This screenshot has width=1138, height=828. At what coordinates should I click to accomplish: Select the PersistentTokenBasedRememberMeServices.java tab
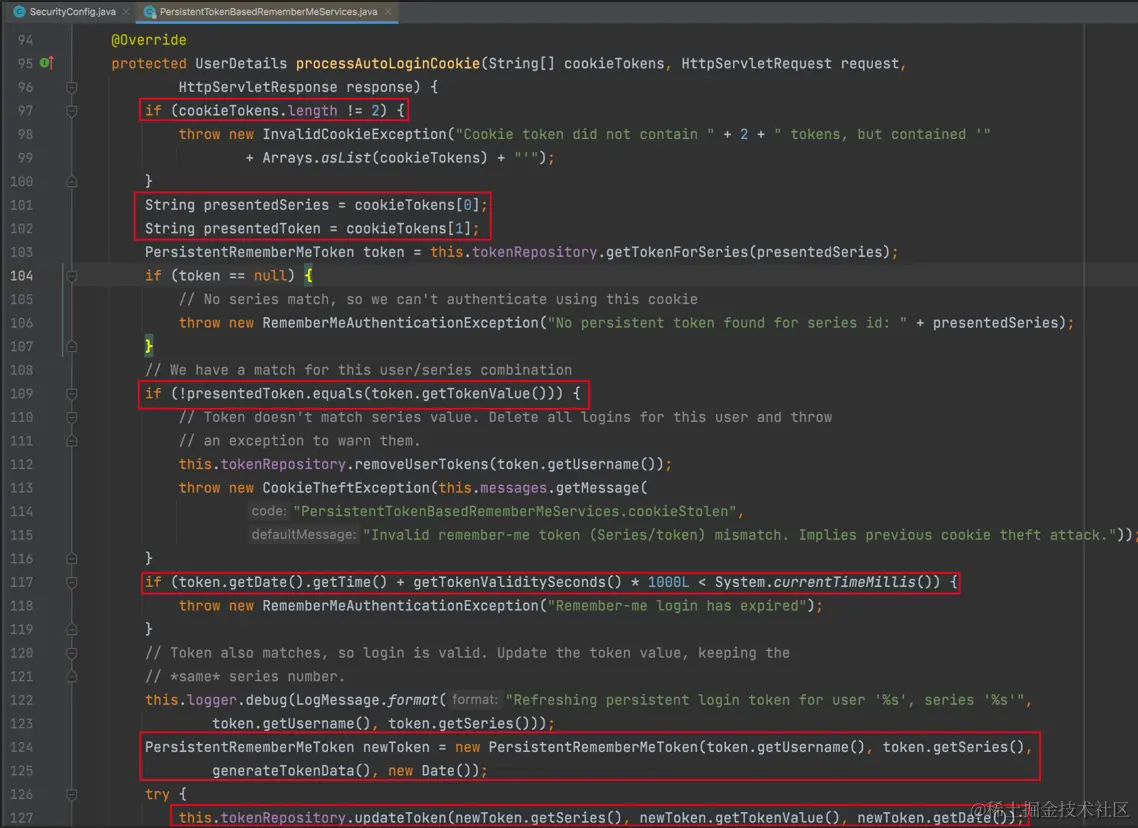click(268, 12)
